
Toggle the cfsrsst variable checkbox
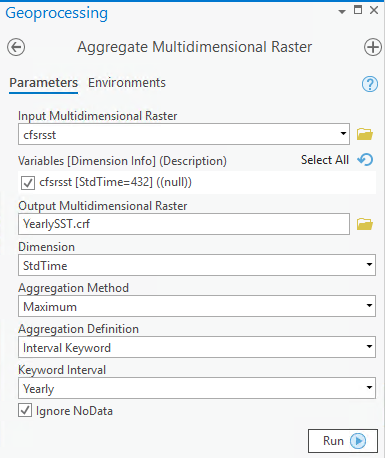pyautogui.click(x=28, y=183)
